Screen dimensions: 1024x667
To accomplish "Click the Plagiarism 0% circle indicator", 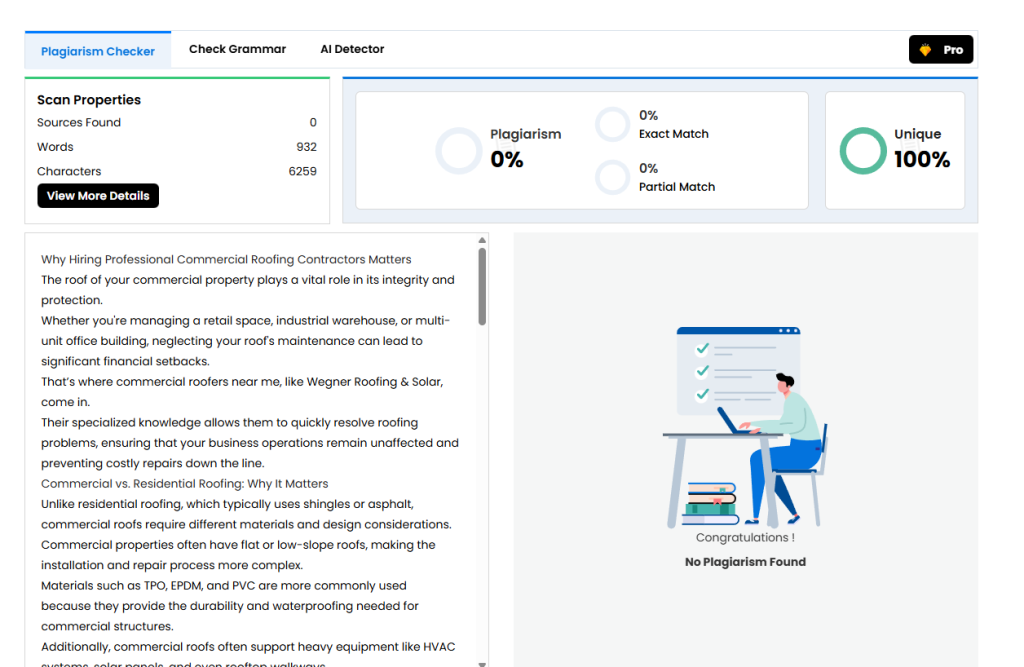I will click(x=459, y=151).
